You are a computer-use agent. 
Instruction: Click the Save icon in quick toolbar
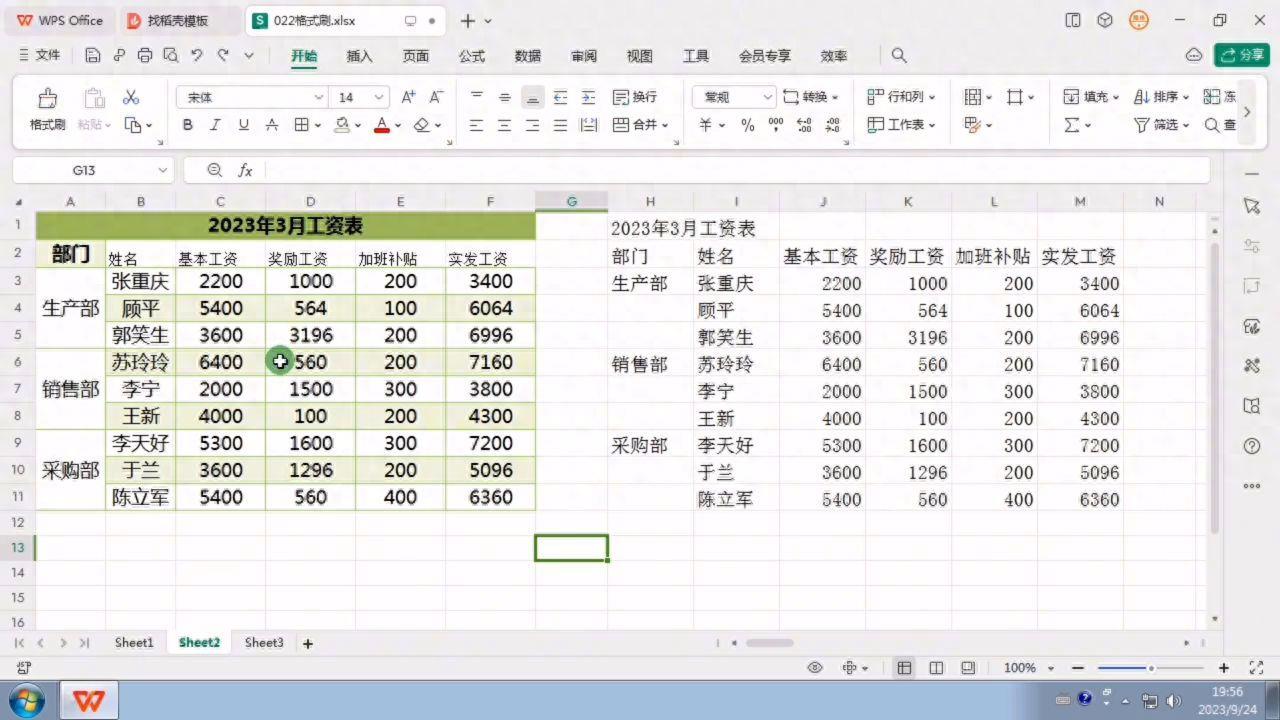[x=93, y=56]
